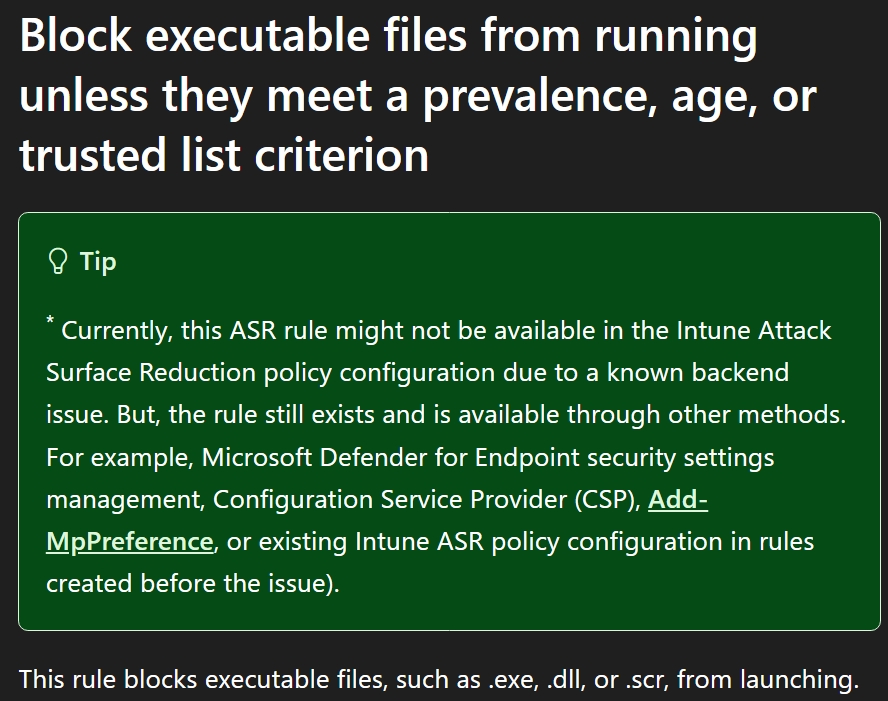
Task: Click 'trusted list criterion' in the heading
Action: coord(224,155)
